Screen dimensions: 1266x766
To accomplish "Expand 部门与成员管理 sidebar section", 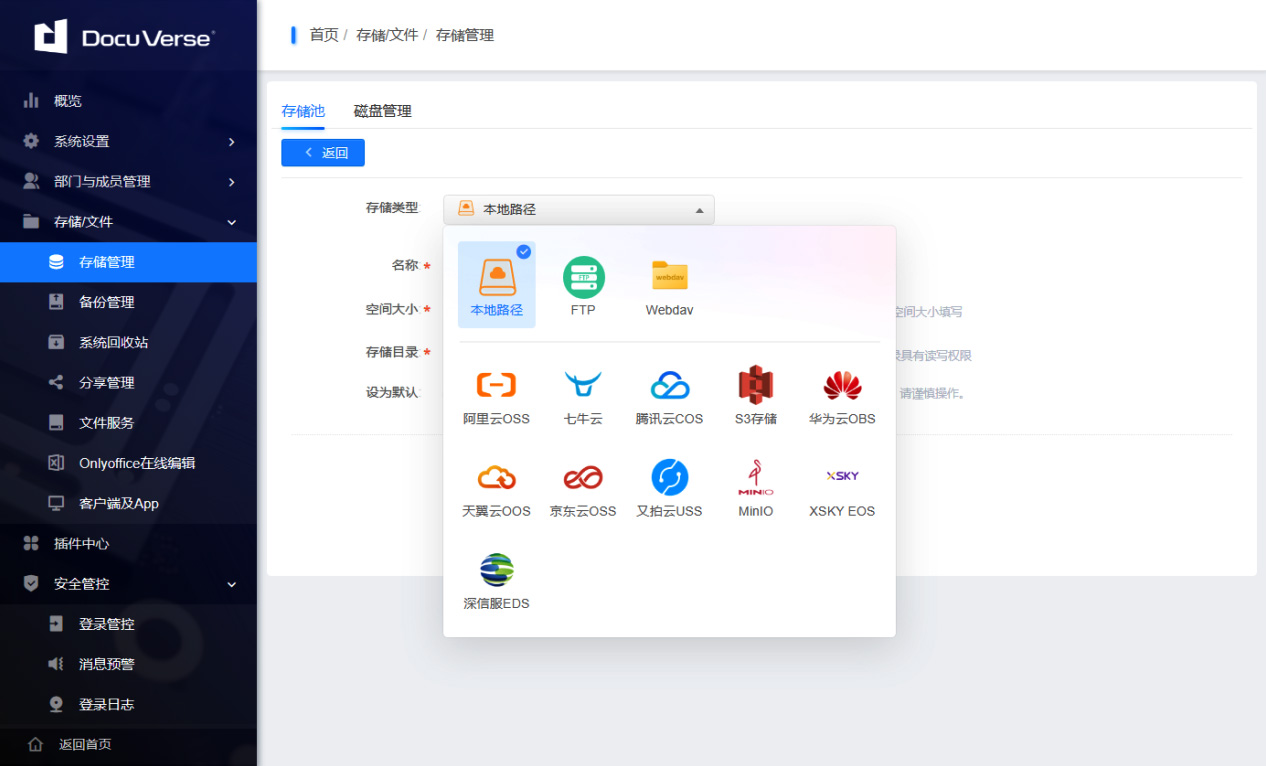I will [128, 182].
